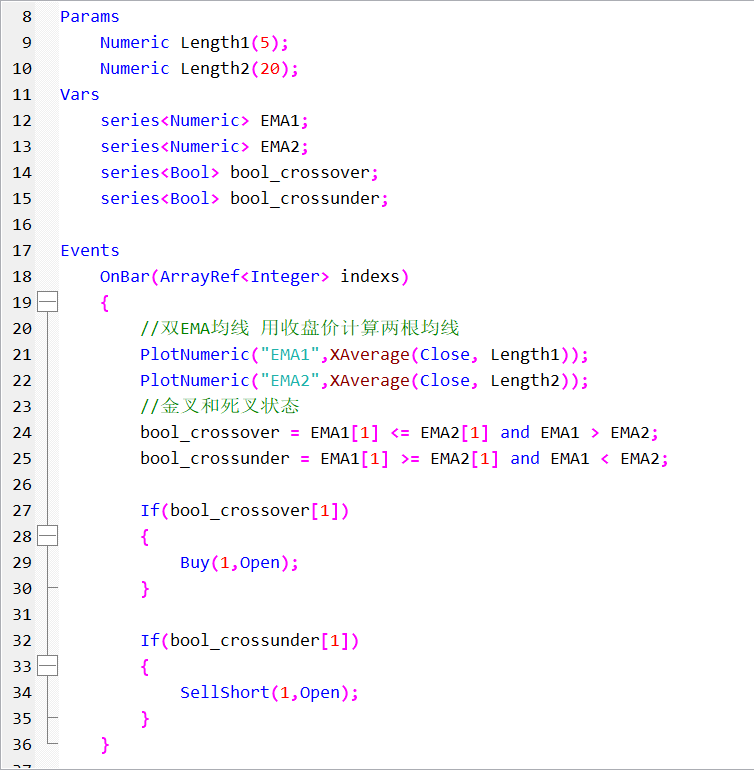Click the 金叉和死叉状态 comment line
Viewport: 754px width, 770px height.
220,406
